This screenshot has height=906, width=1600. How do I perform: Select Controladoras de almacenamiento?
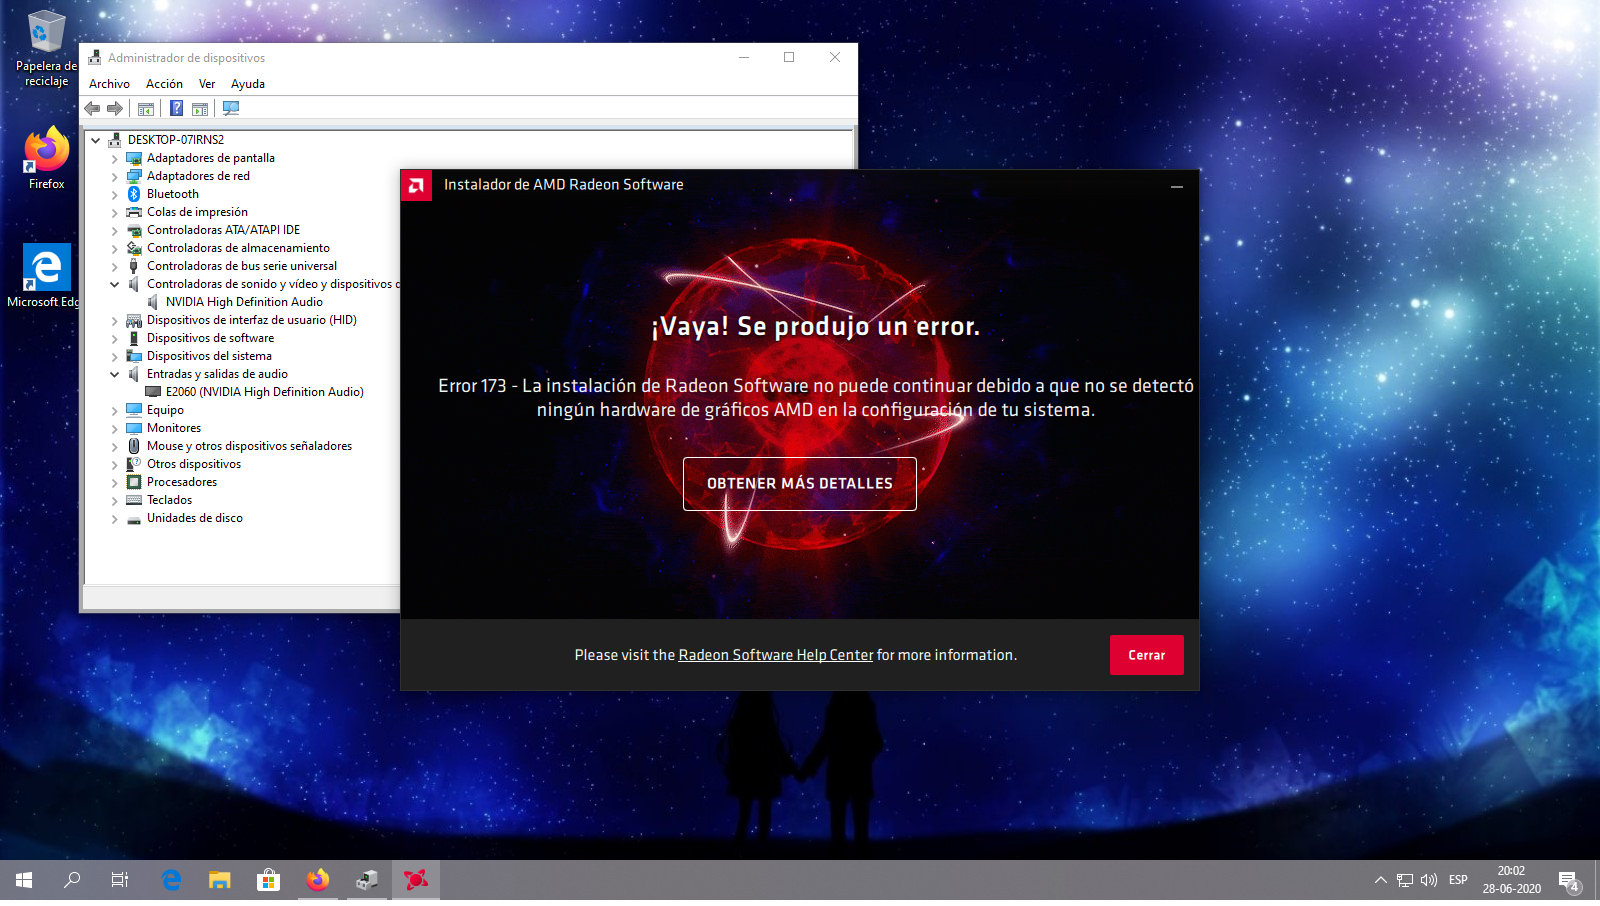pyautogui.click(x=238, y=248)
